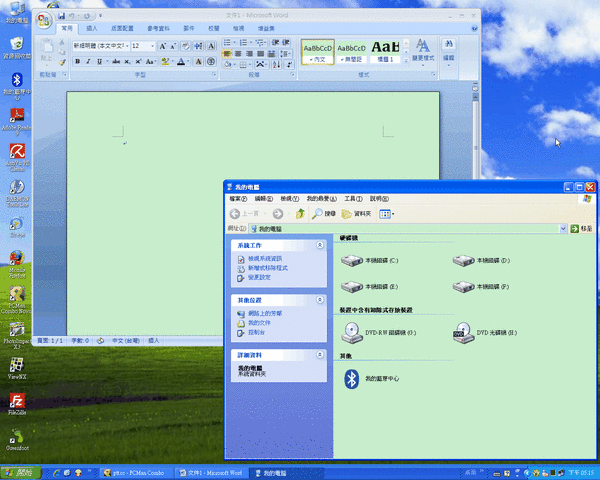Click the Enclose Characters circle icon in Word
Viewport: 600px width, 480px height.
click(x=211, y=62)
